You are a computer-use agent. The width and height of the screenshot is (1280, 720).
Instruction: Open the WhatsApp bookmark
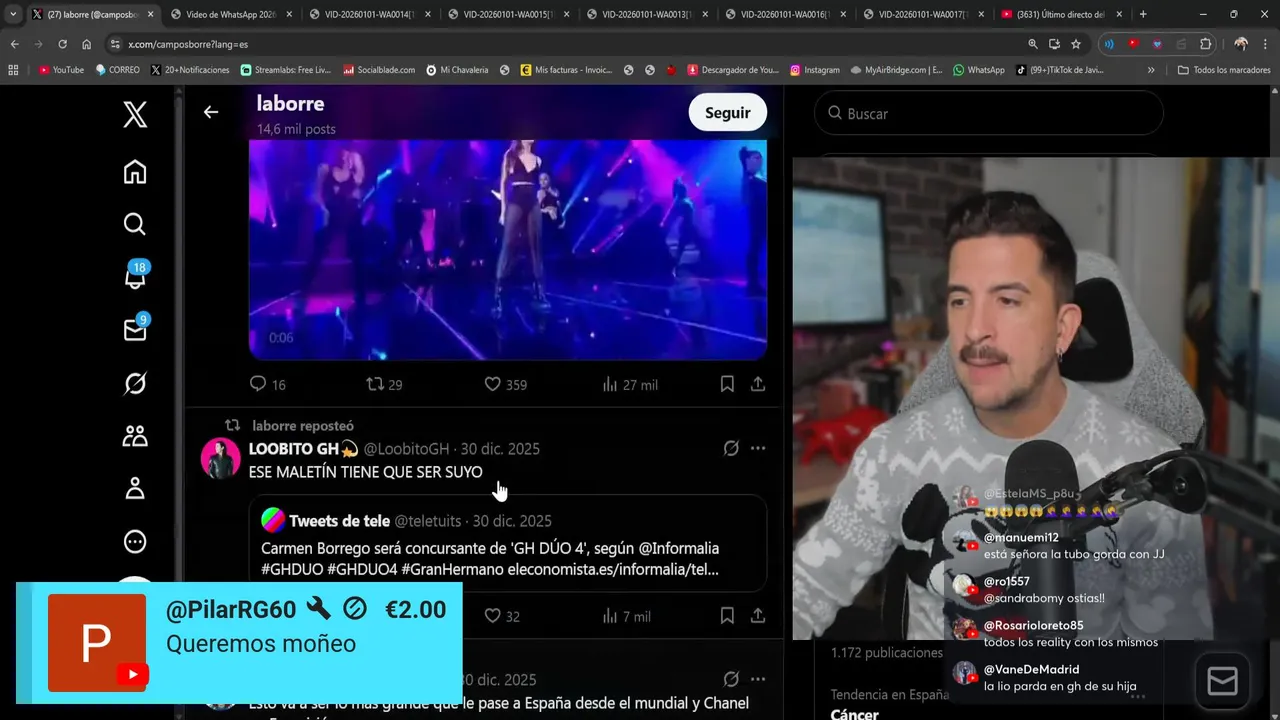[x=979, y=70]
